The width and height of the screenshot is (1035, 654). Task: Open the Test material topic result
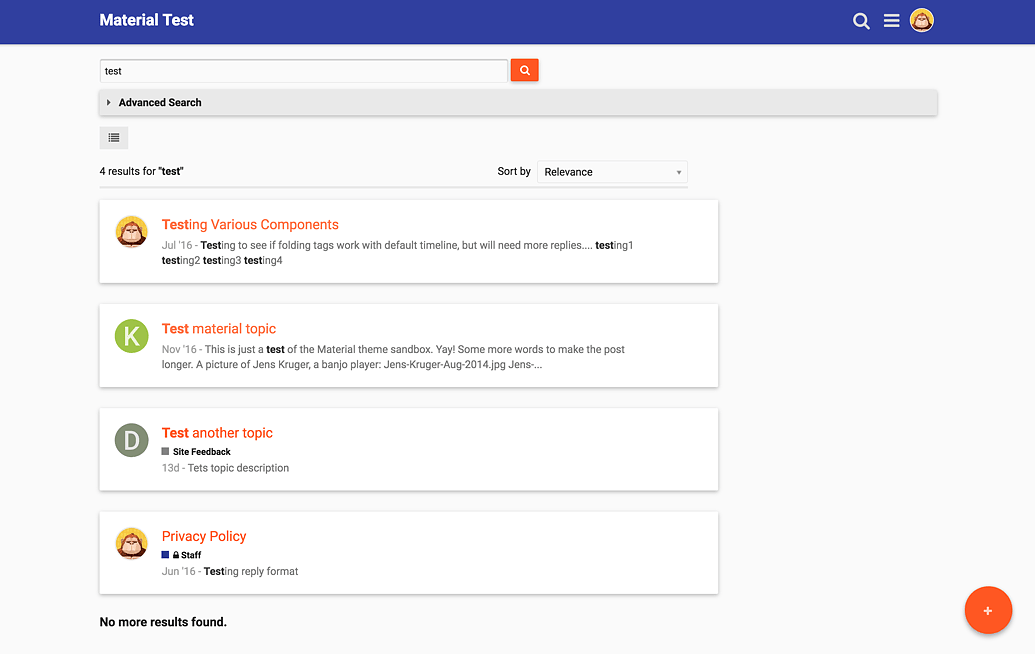pos(219,329)
